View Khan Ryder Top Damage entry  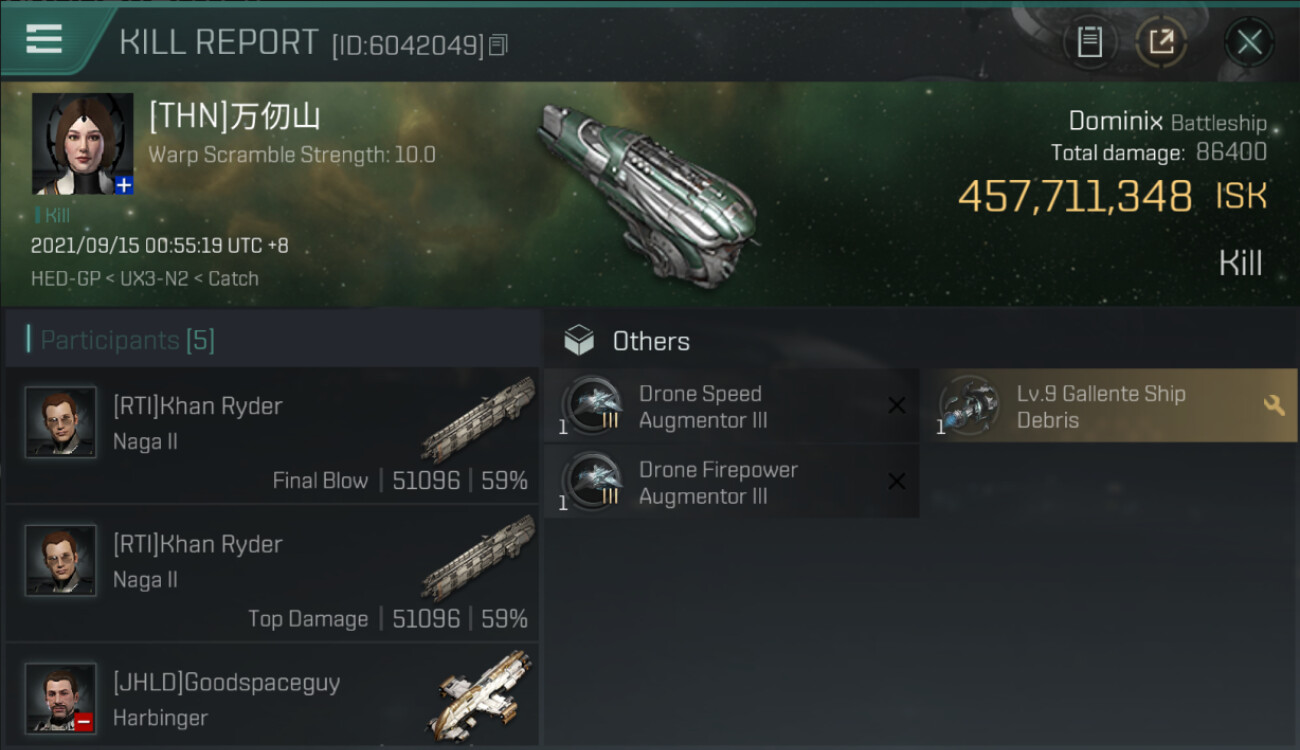click(x=272, y=574)
